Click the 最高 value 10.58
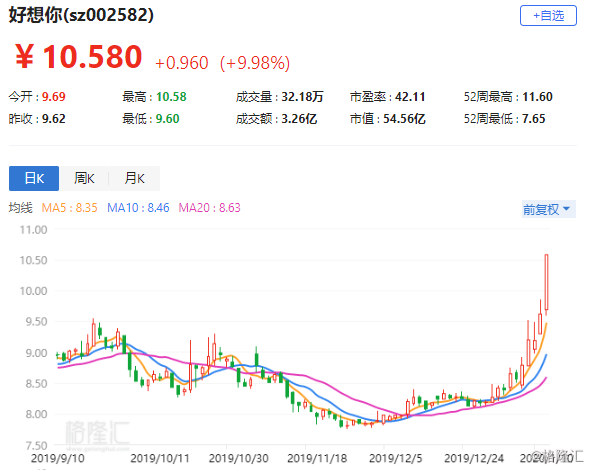 (x=171, y=97)
